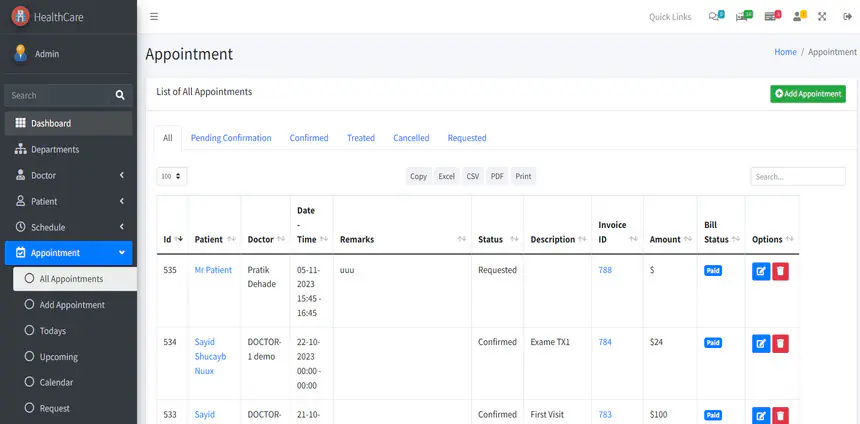
Task: Open Departments in the sidebar
Action: tap(69, 149)
